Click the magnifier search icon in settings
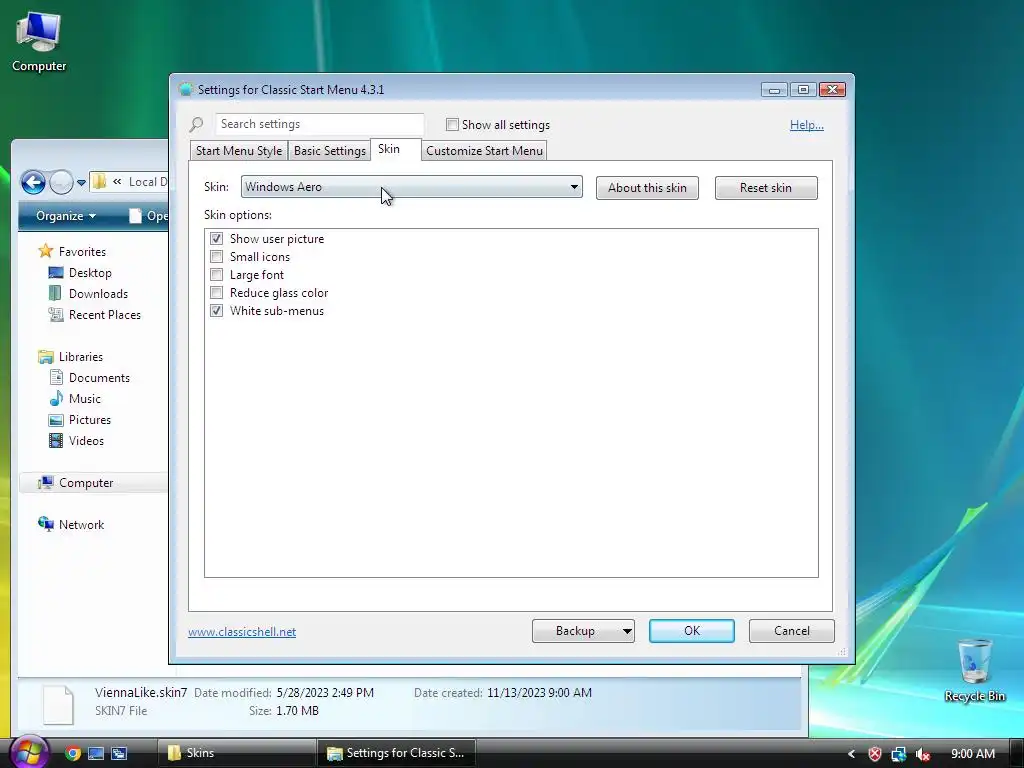 [196, 123]
